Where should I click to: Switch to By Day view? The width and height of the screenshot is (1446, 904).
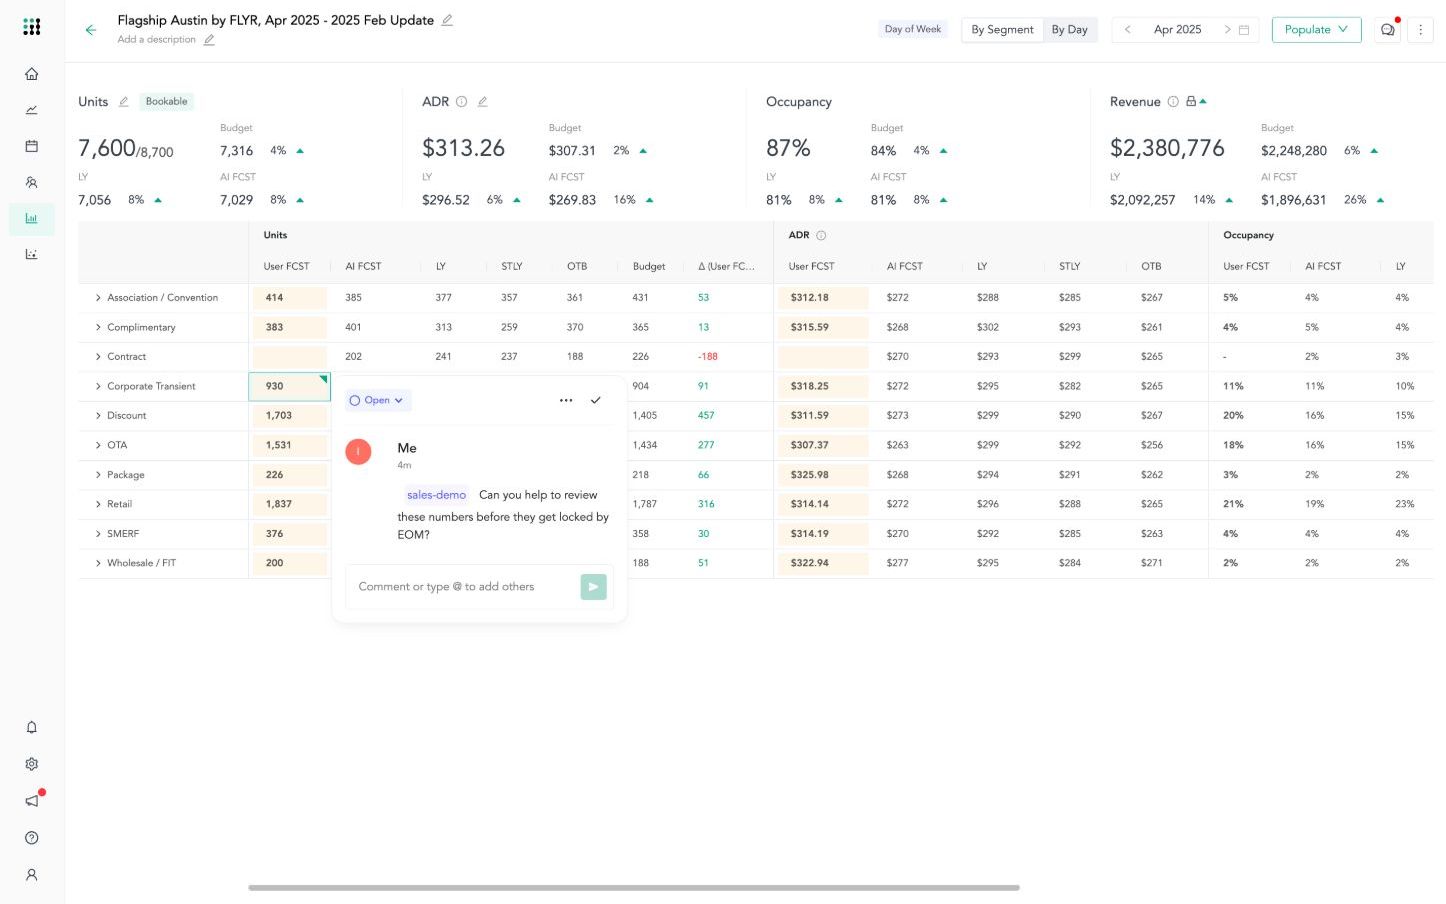(x=1069, y=30)
